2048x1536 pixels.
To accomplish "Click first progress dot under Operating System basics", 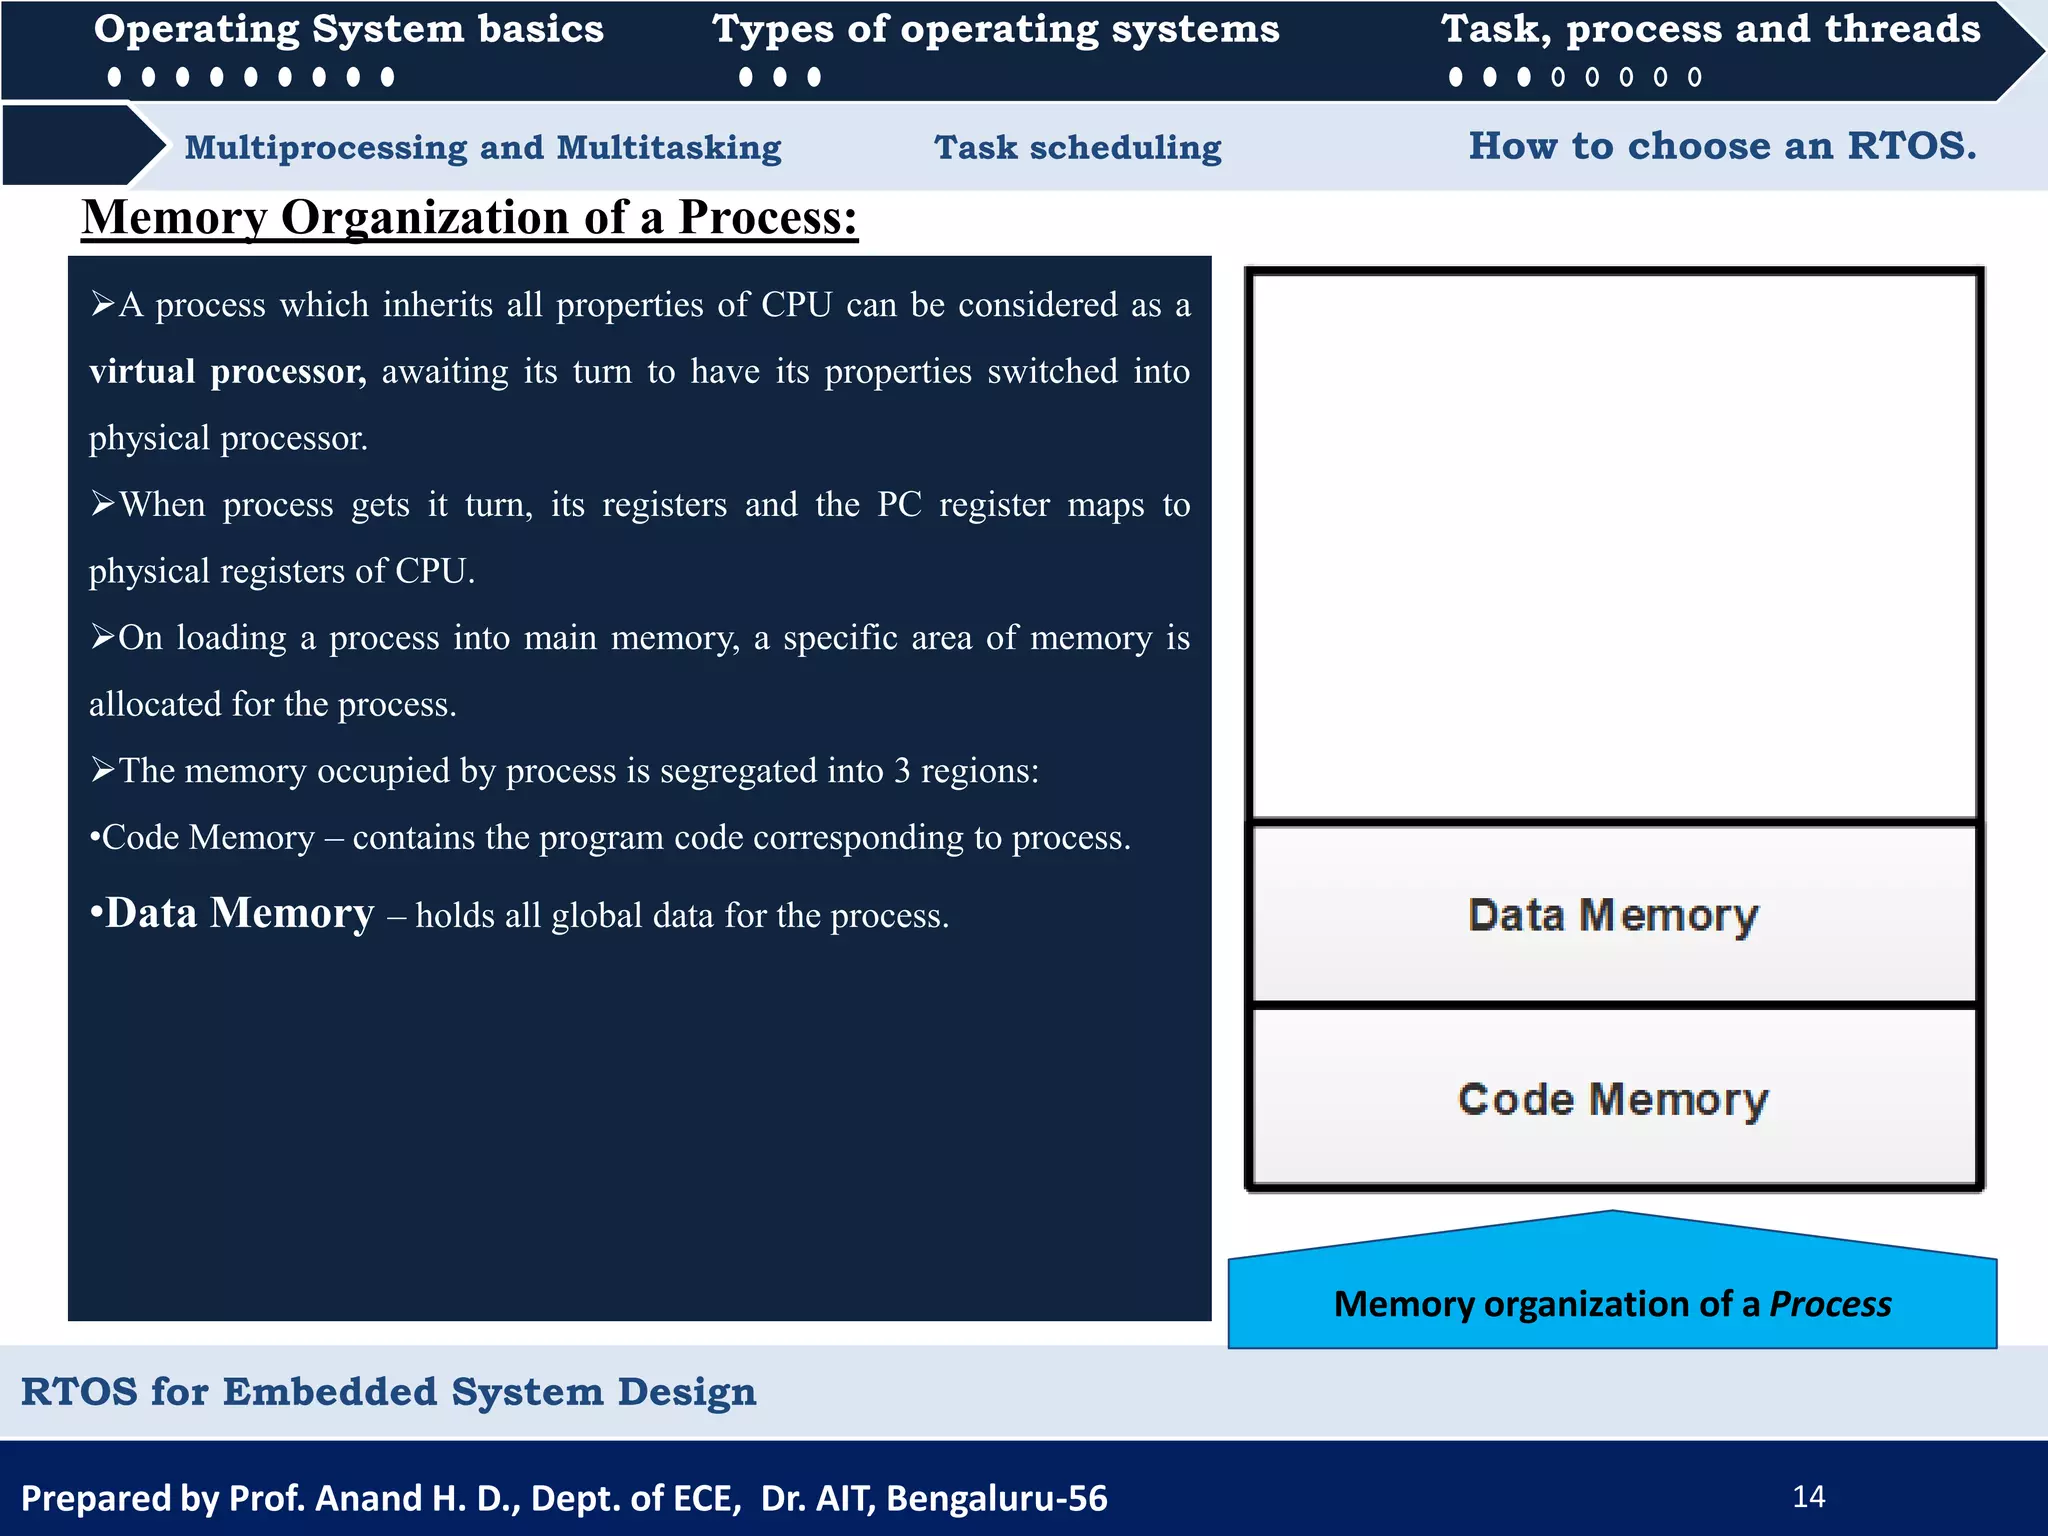I will [x=114, y=77].
